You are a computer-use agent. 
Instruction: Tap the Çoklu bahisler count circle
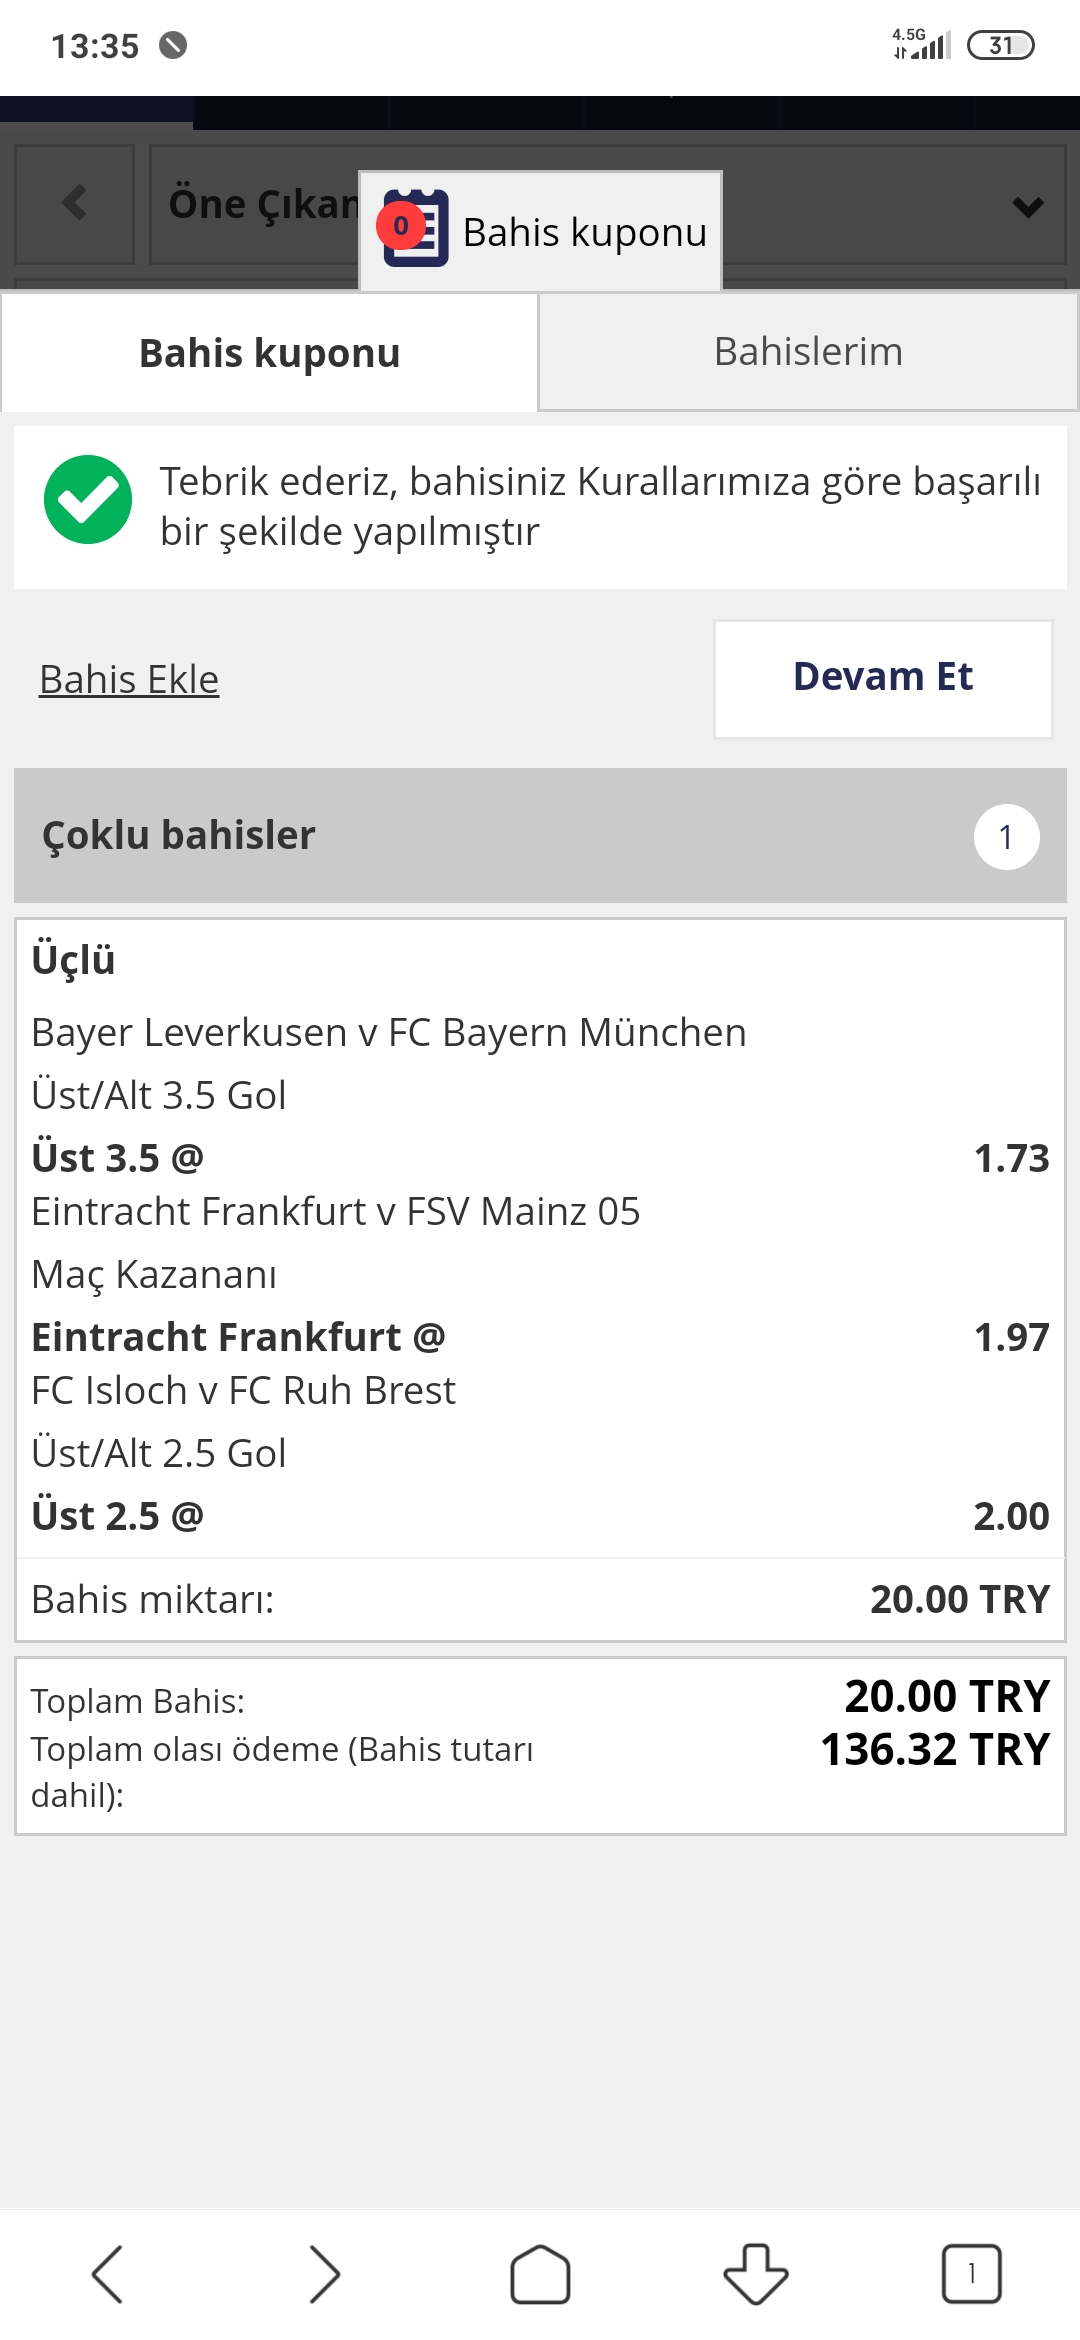(x=1006, y=837)
